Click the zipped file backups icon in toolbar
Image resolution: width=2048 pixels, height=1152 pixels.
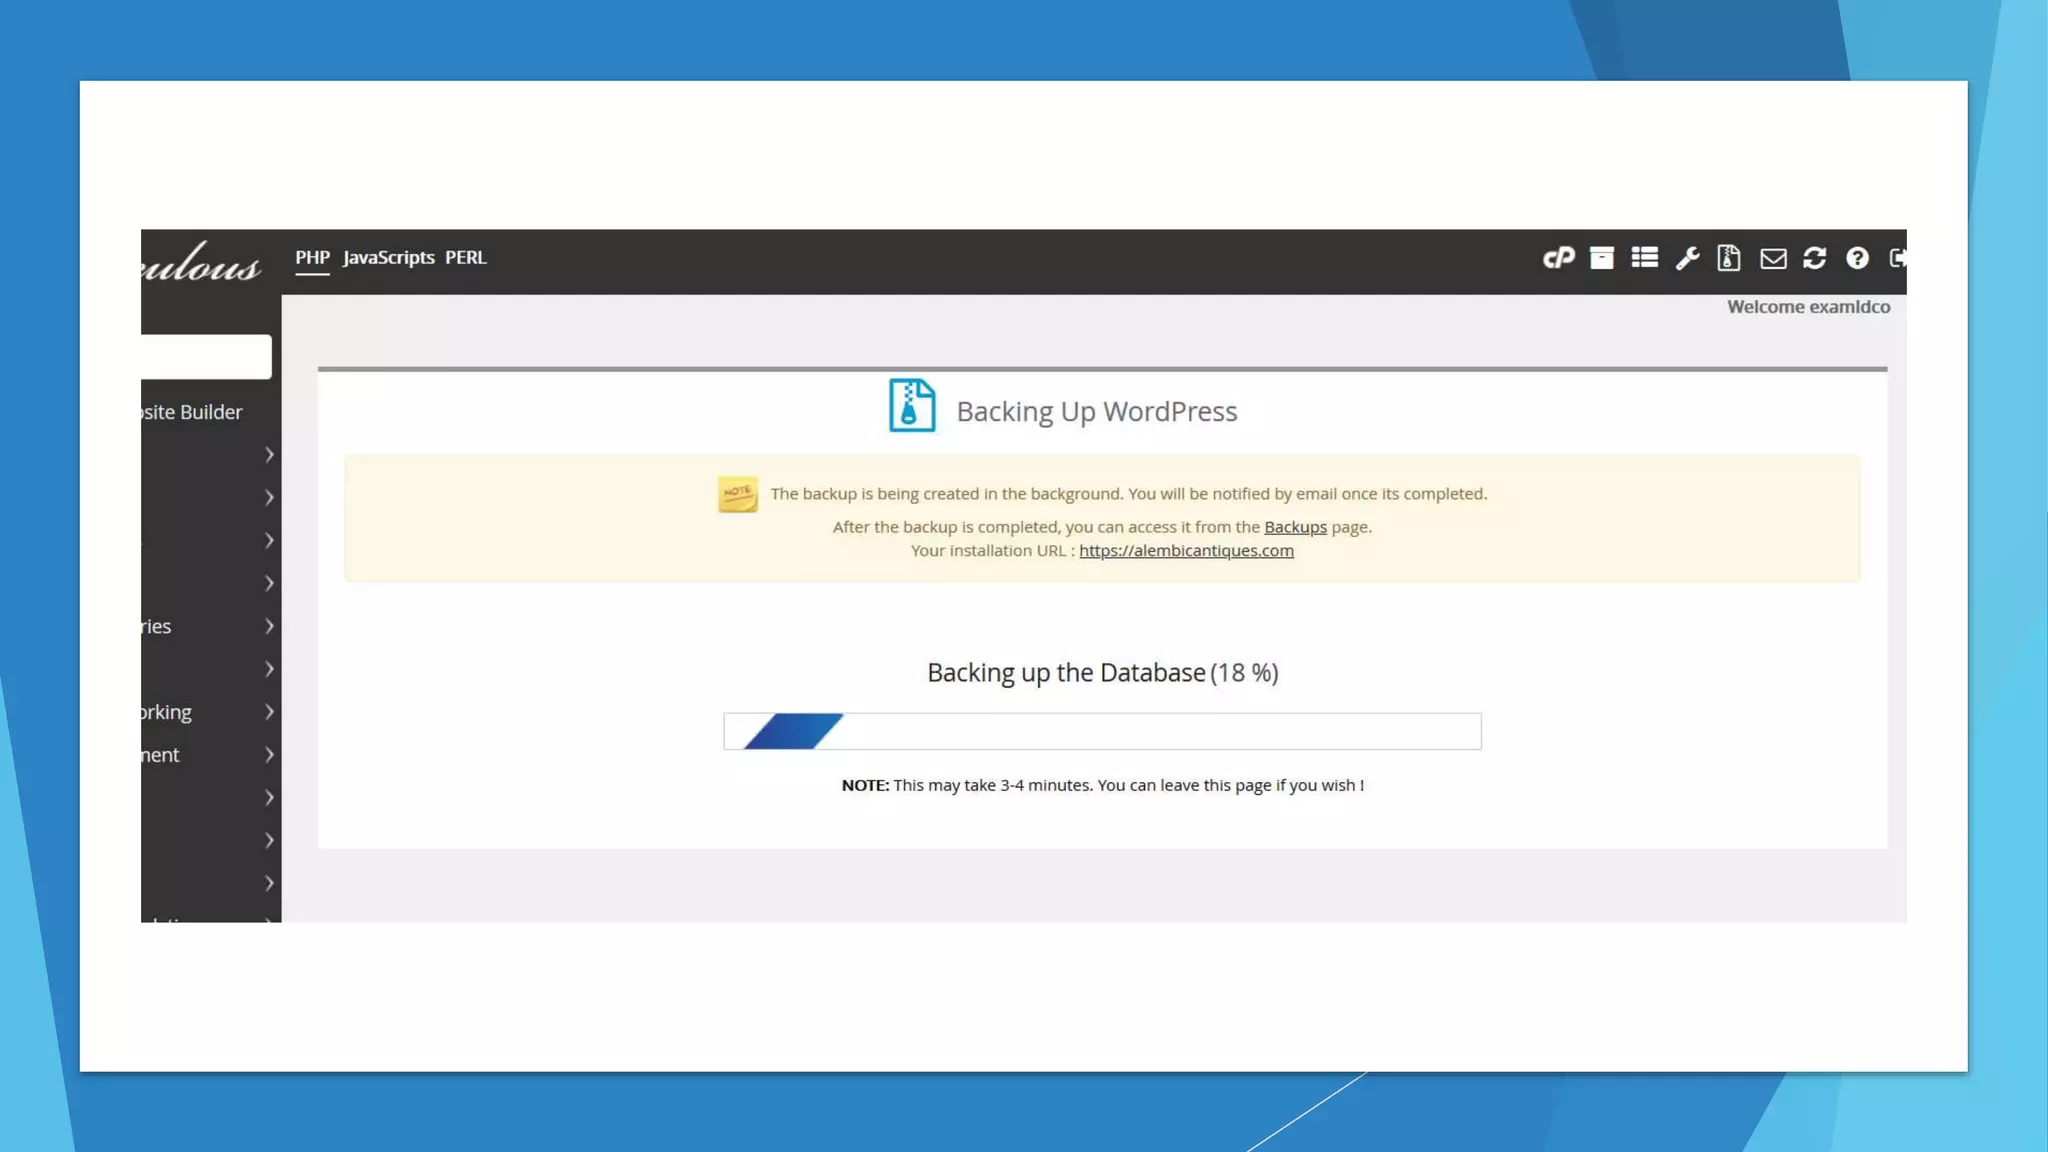tap(1729, 258)
